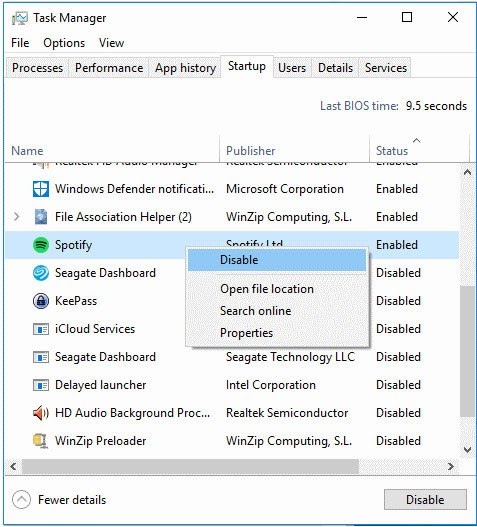Sort by the Status column header
Viewport: 477px width, 527px height.
(392, 151)
